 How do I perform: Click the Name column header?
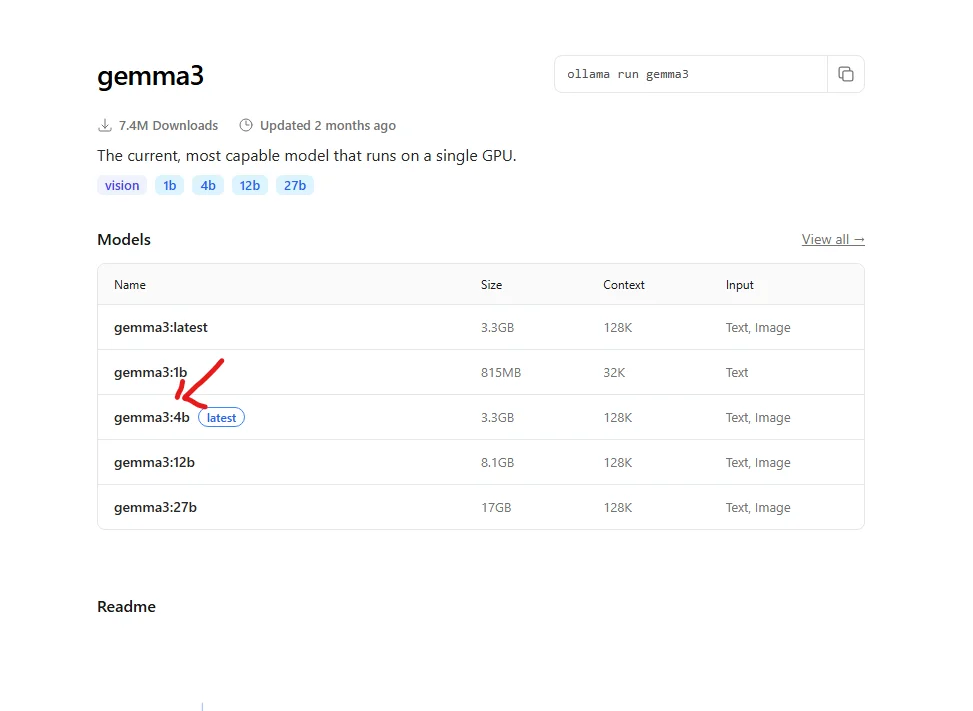point(130,285)
